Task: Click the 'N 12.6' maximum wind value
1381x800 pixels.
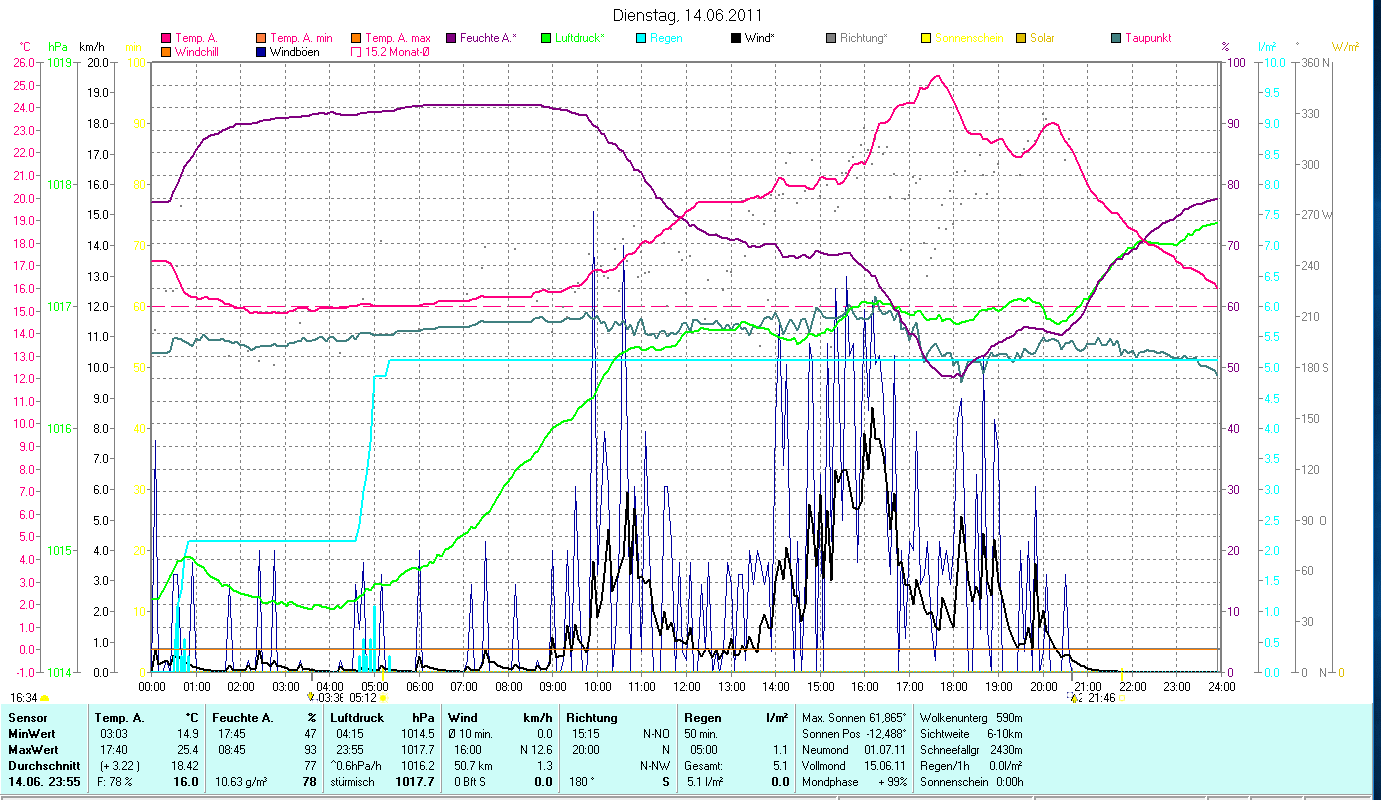Action: tap(536, 750)
